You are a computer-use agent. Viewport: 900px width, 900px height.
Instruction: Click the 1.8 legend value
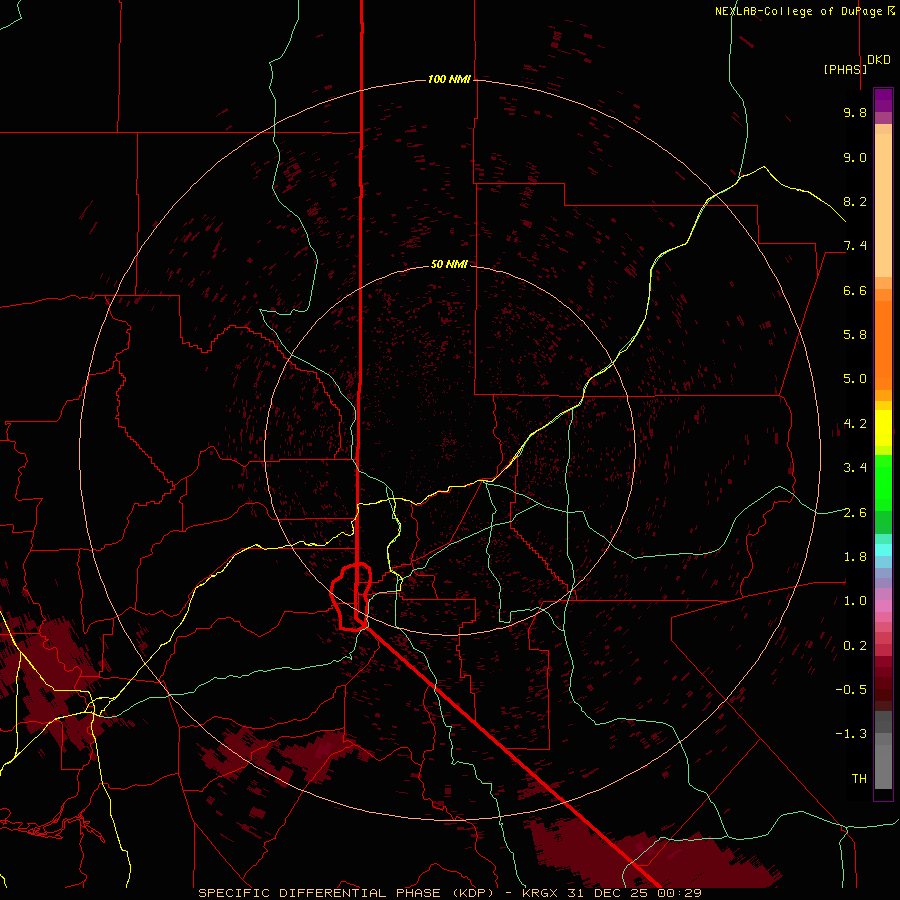click(855, 557)
